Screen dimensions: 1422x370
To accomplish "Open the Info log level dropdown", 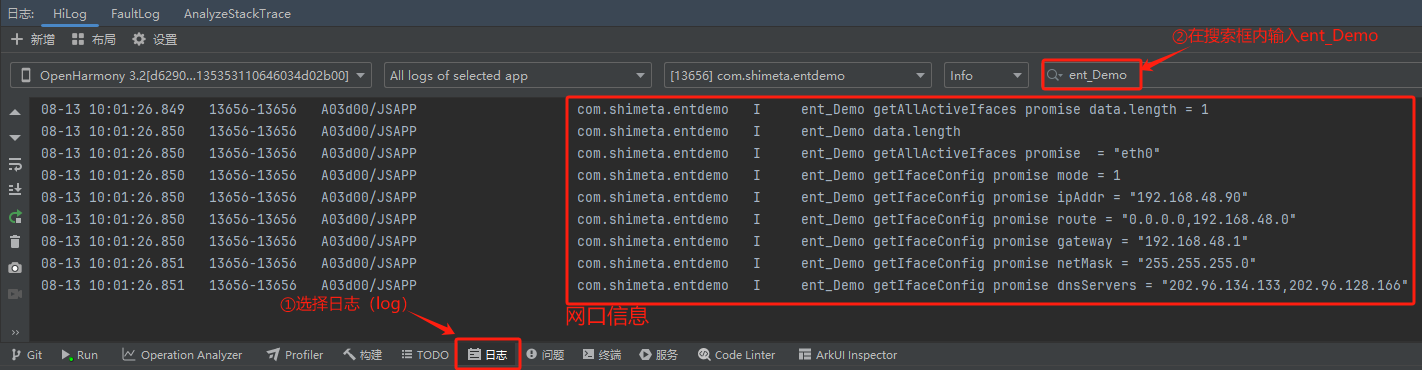I will click(x=986, y=75).
